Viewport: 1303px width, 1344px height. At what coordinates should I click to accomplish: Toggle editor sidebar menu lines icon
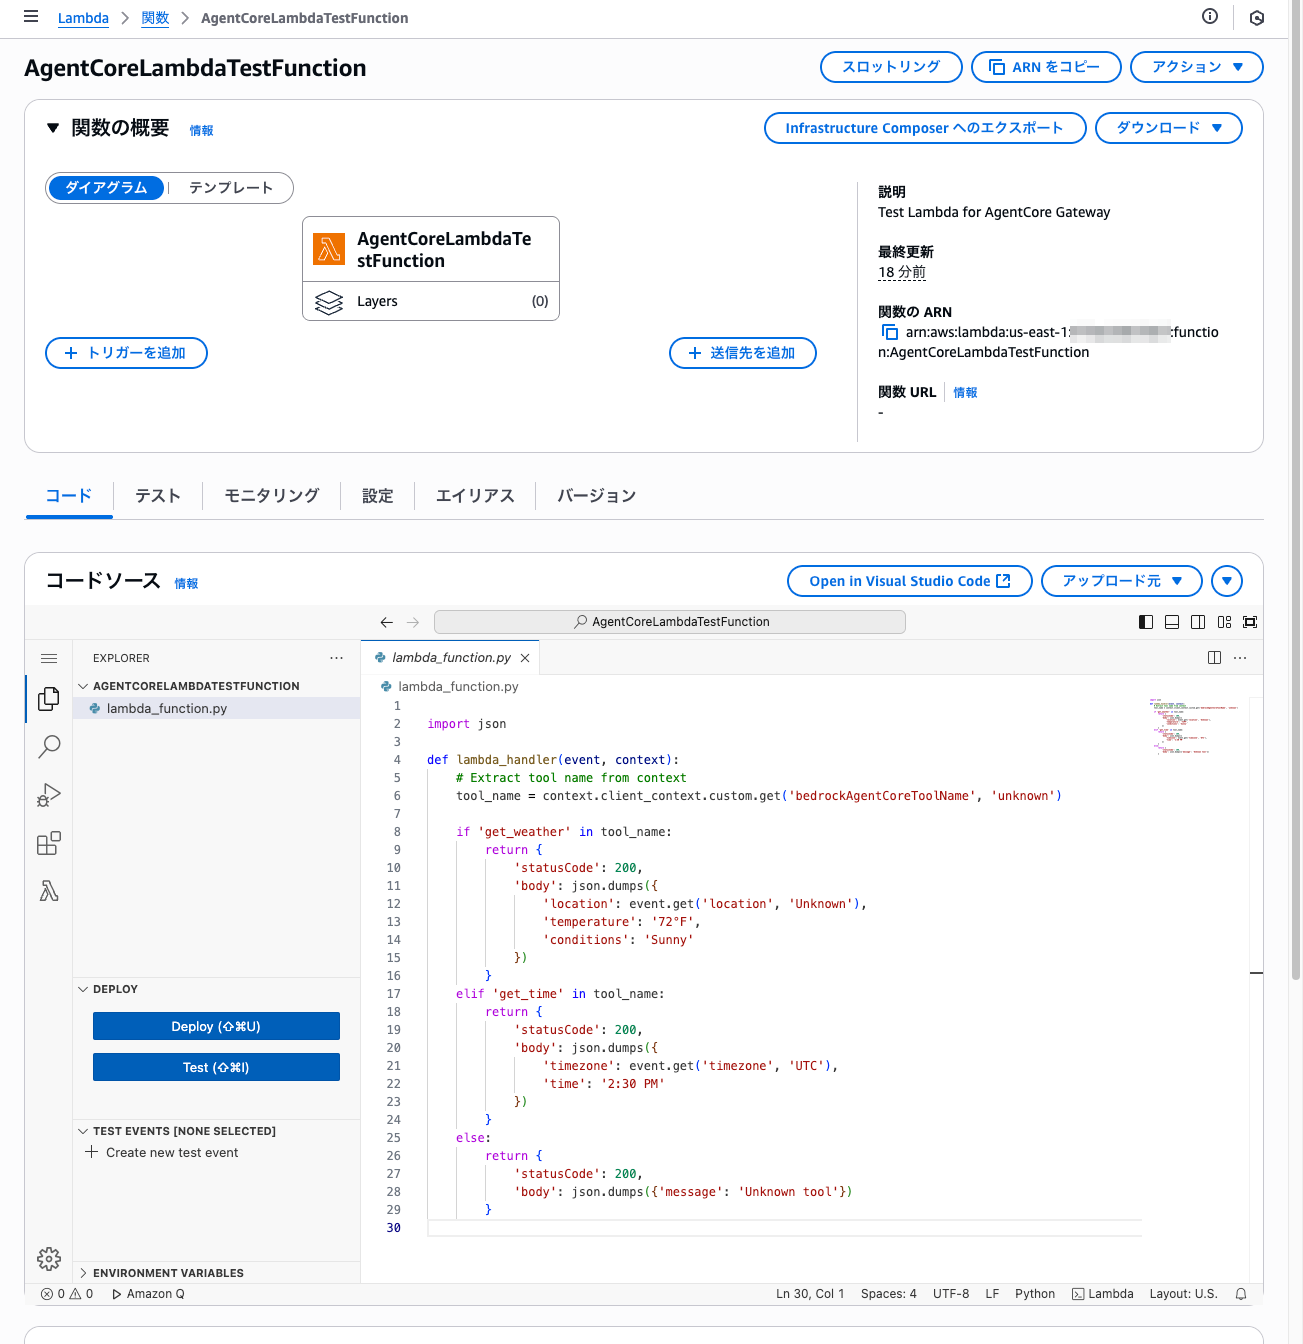click(49, 658)
